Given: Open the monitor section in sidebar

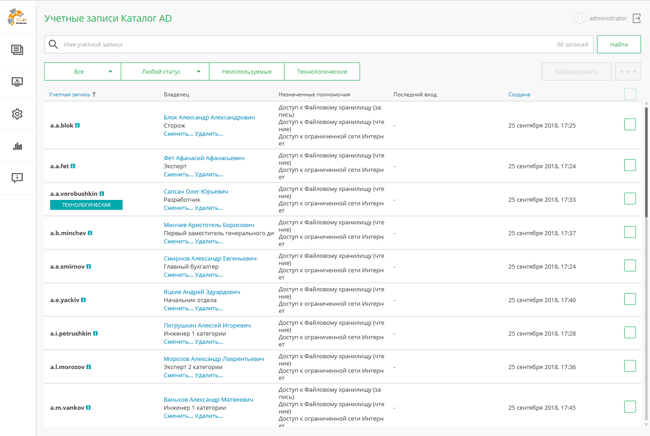Looking at the screenshot, I should 17,82.
